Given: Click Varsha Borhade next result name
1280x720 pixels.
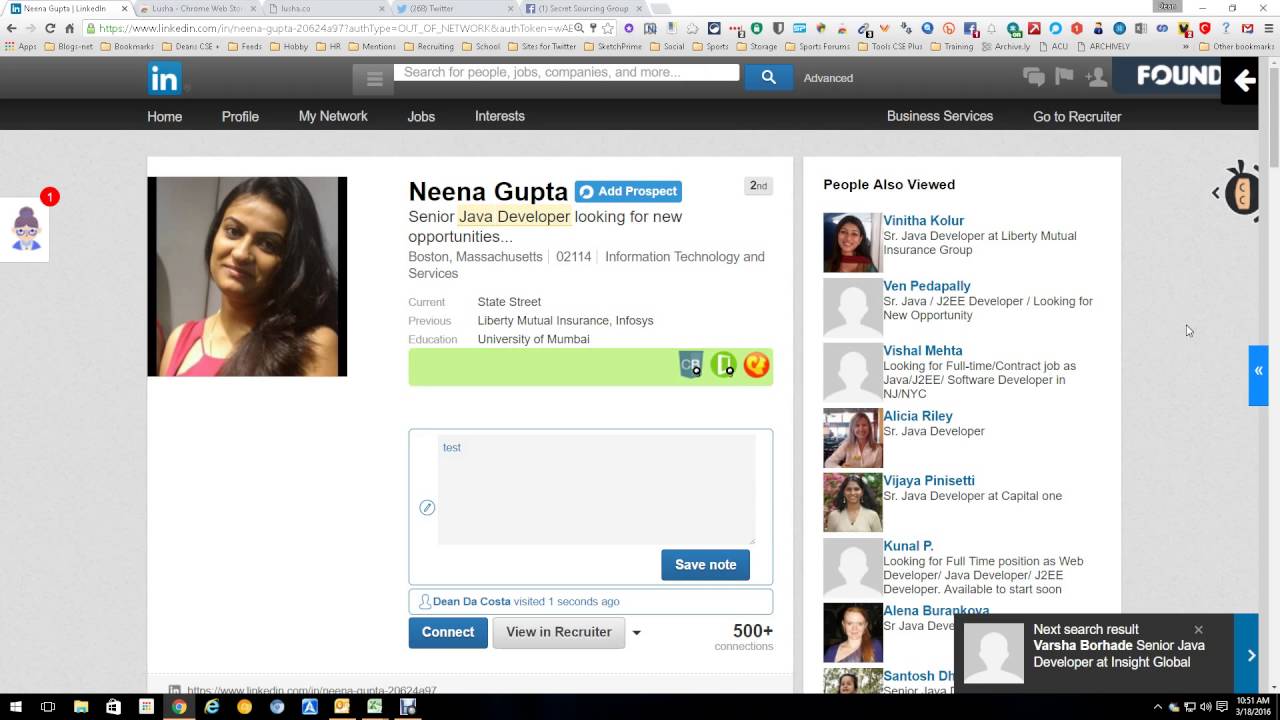Looking at the screenshot, I should (1082, 646).
